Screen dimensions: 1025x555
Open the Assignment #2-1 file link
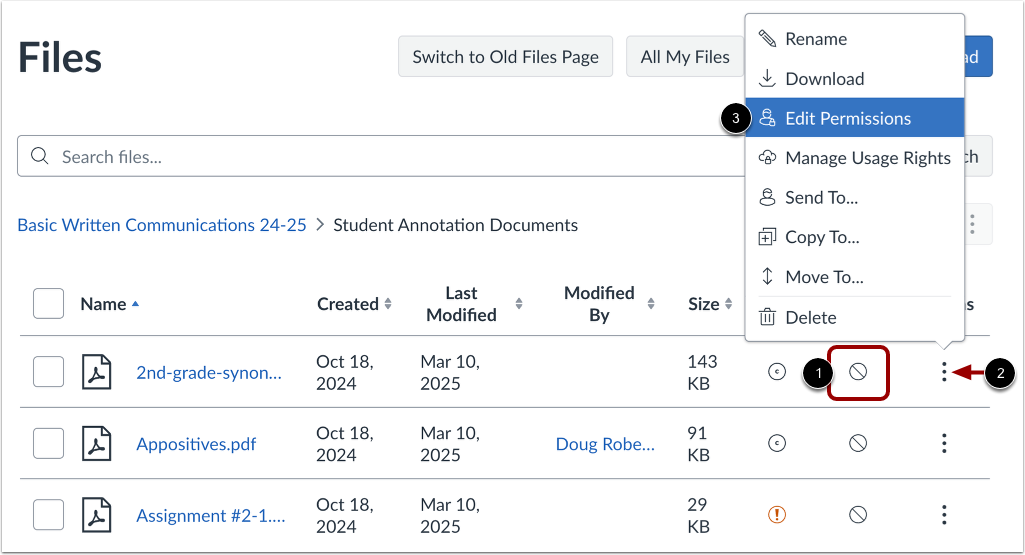click(210, 515)
